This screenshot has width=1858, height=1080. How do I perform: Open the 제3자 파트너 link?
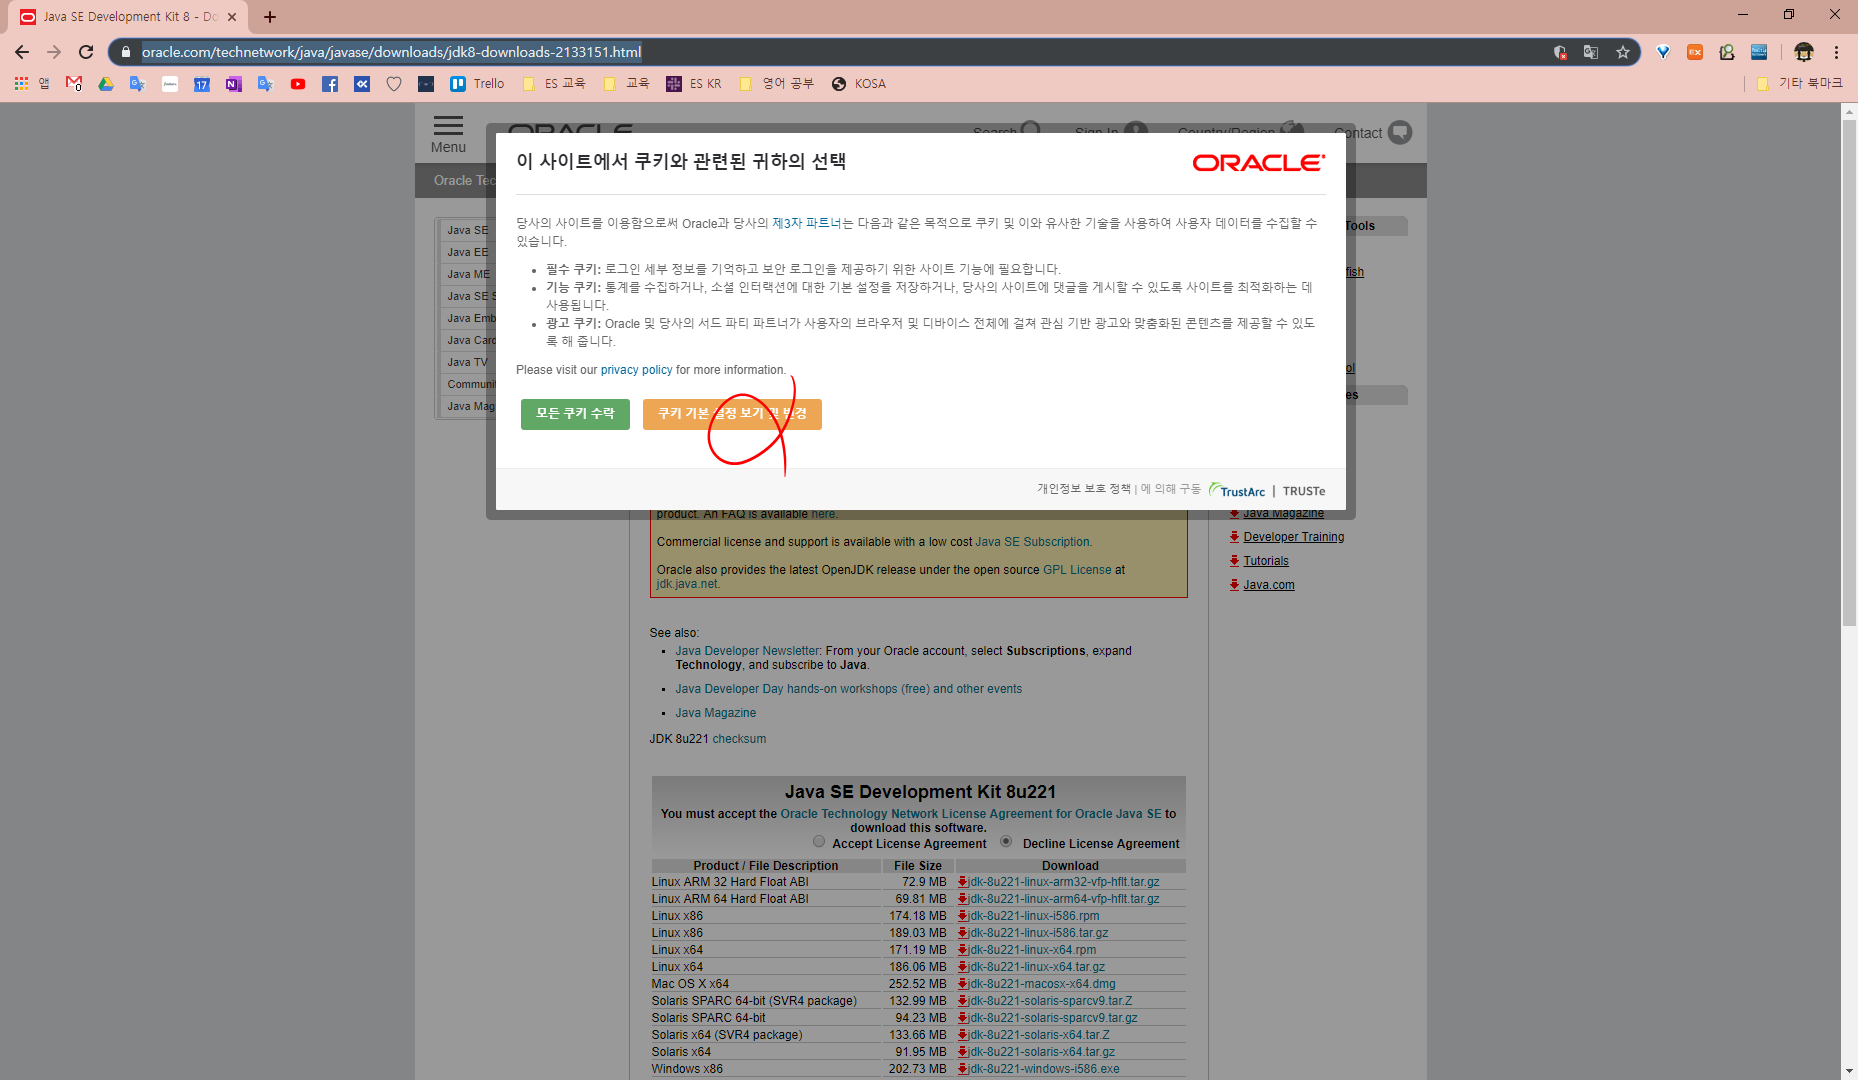[806, 223]
